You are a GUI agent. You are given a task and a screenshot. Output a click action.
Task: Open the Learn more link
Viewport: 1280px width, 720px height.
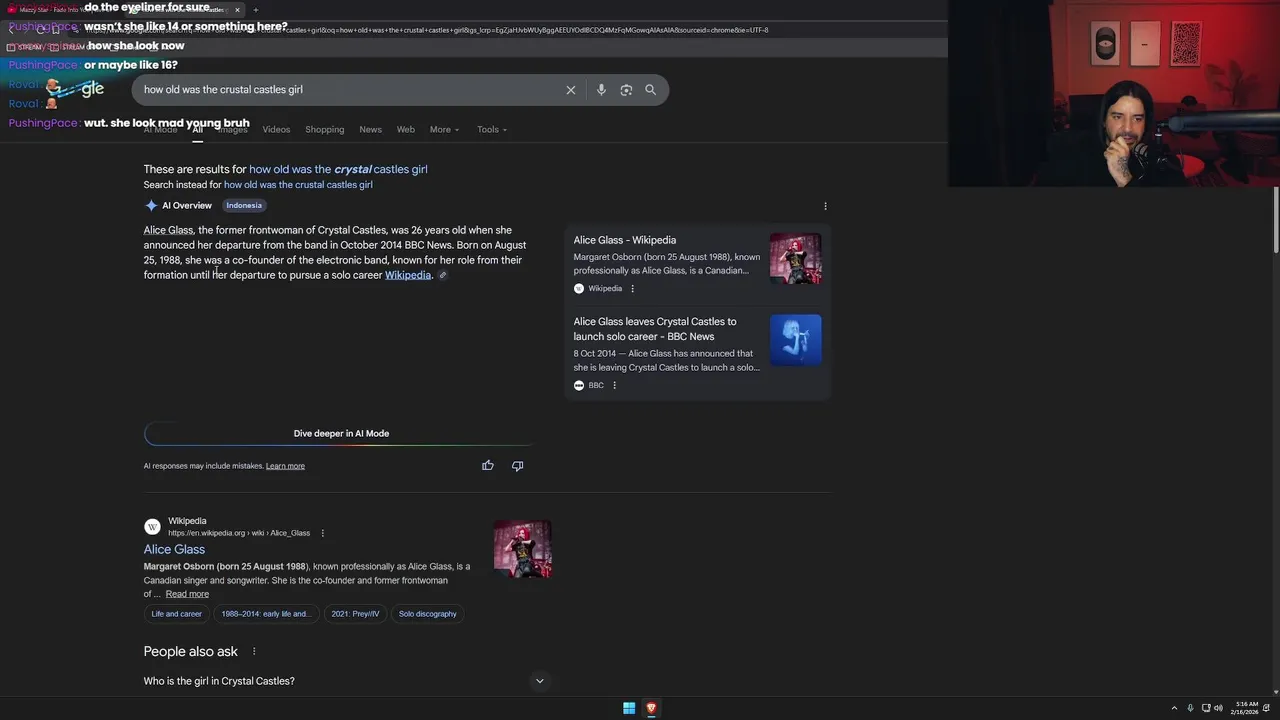tap(285, 466)
